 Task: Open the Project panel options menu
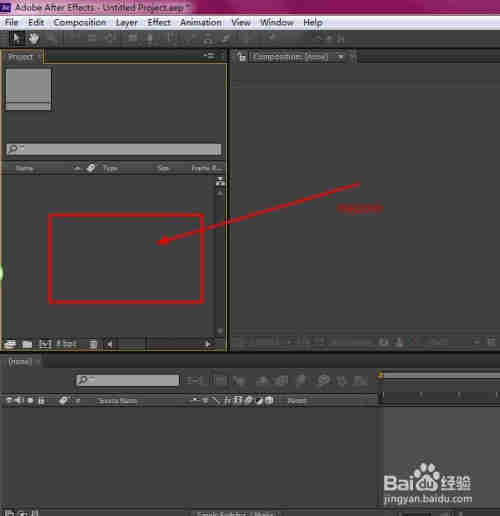[210, 55]
